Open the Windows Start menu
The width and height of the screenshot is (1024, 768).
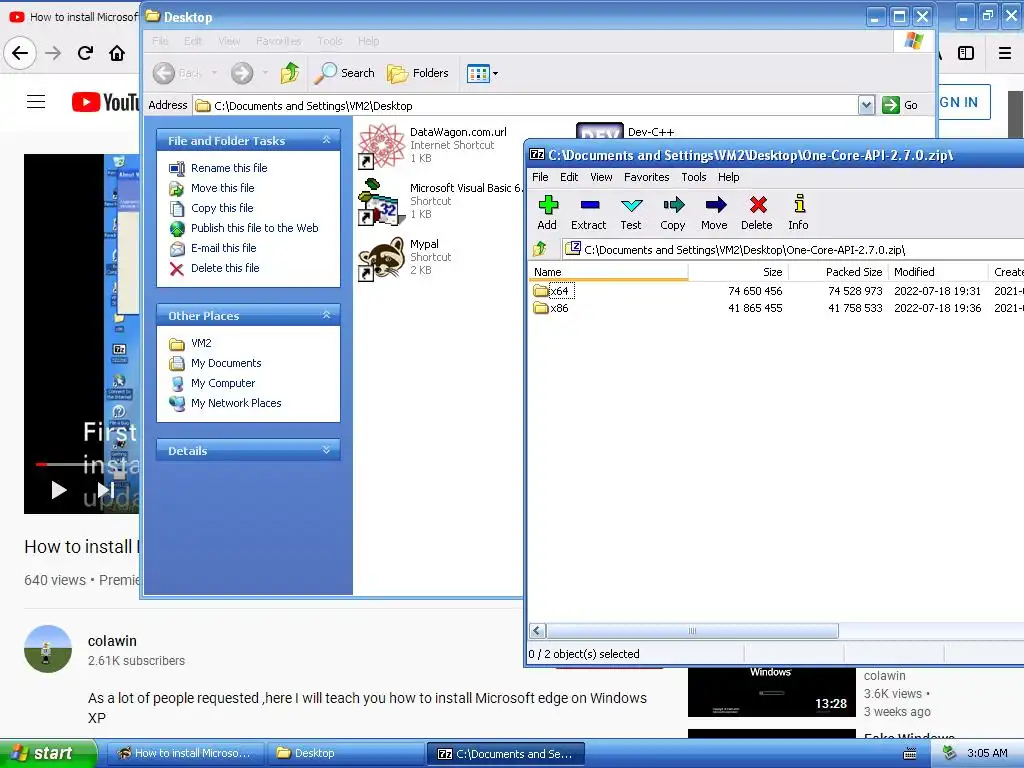click(x=48, y=753)
